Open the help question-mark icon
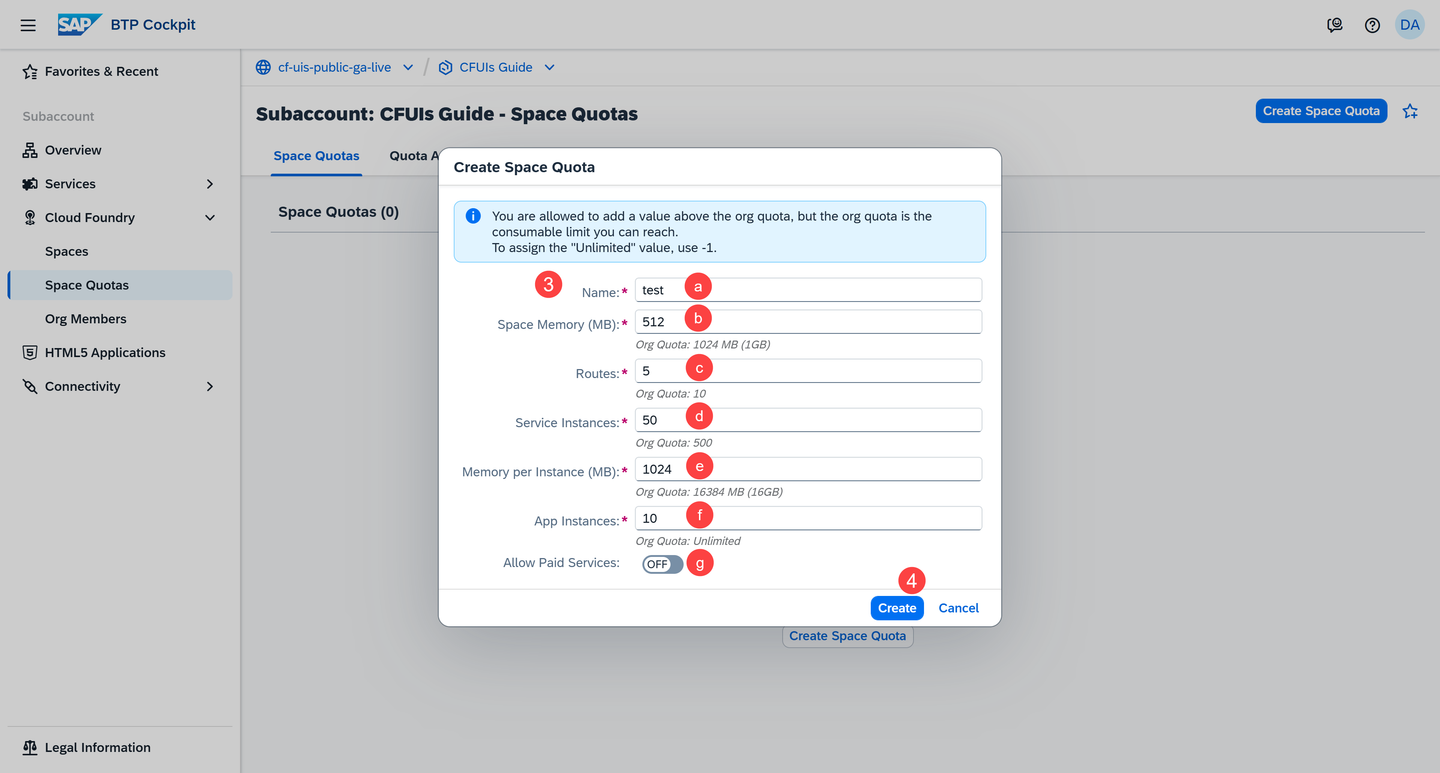The width and height of the screenshot is (1440, 773). 1372,25
